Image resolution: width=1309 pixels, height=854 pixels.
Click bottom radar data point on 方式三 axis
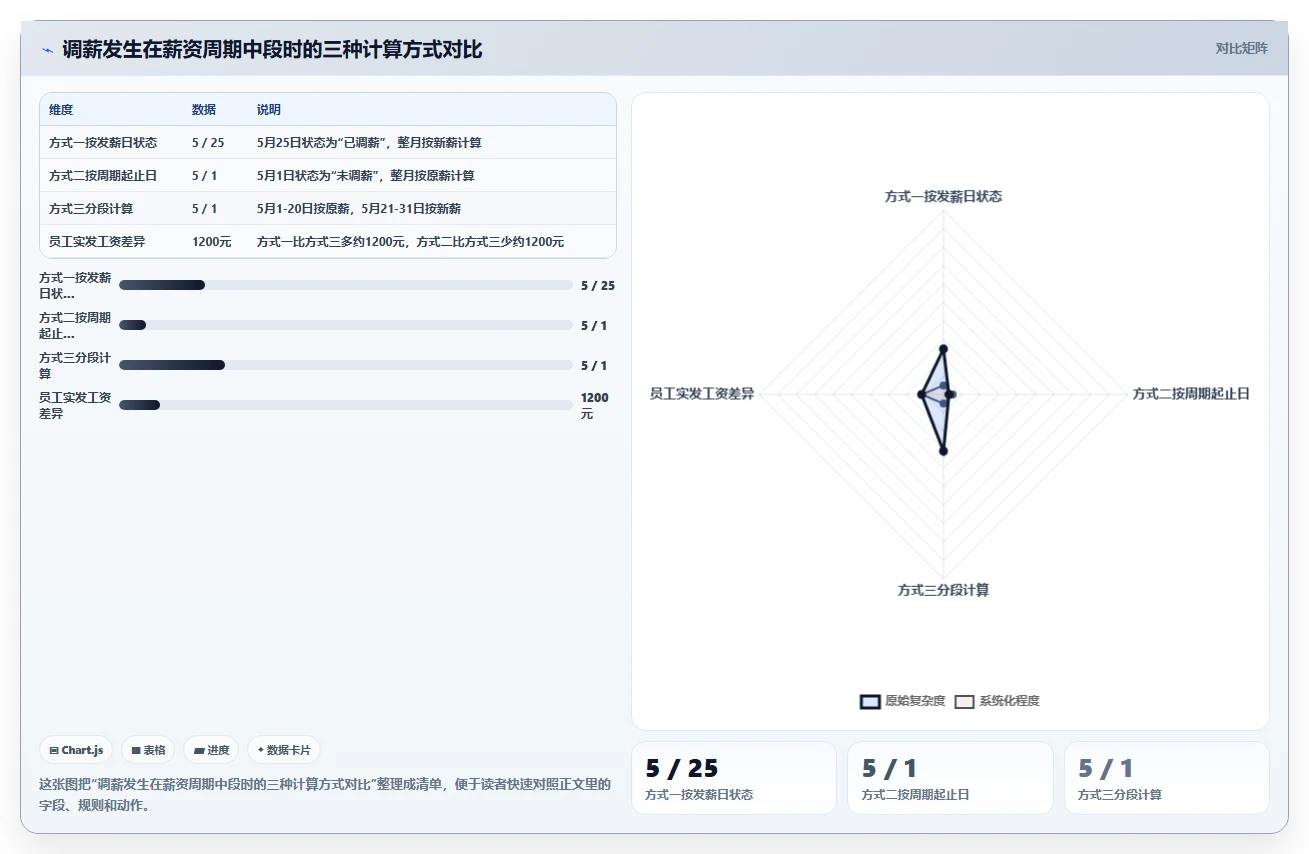(943, 452)
